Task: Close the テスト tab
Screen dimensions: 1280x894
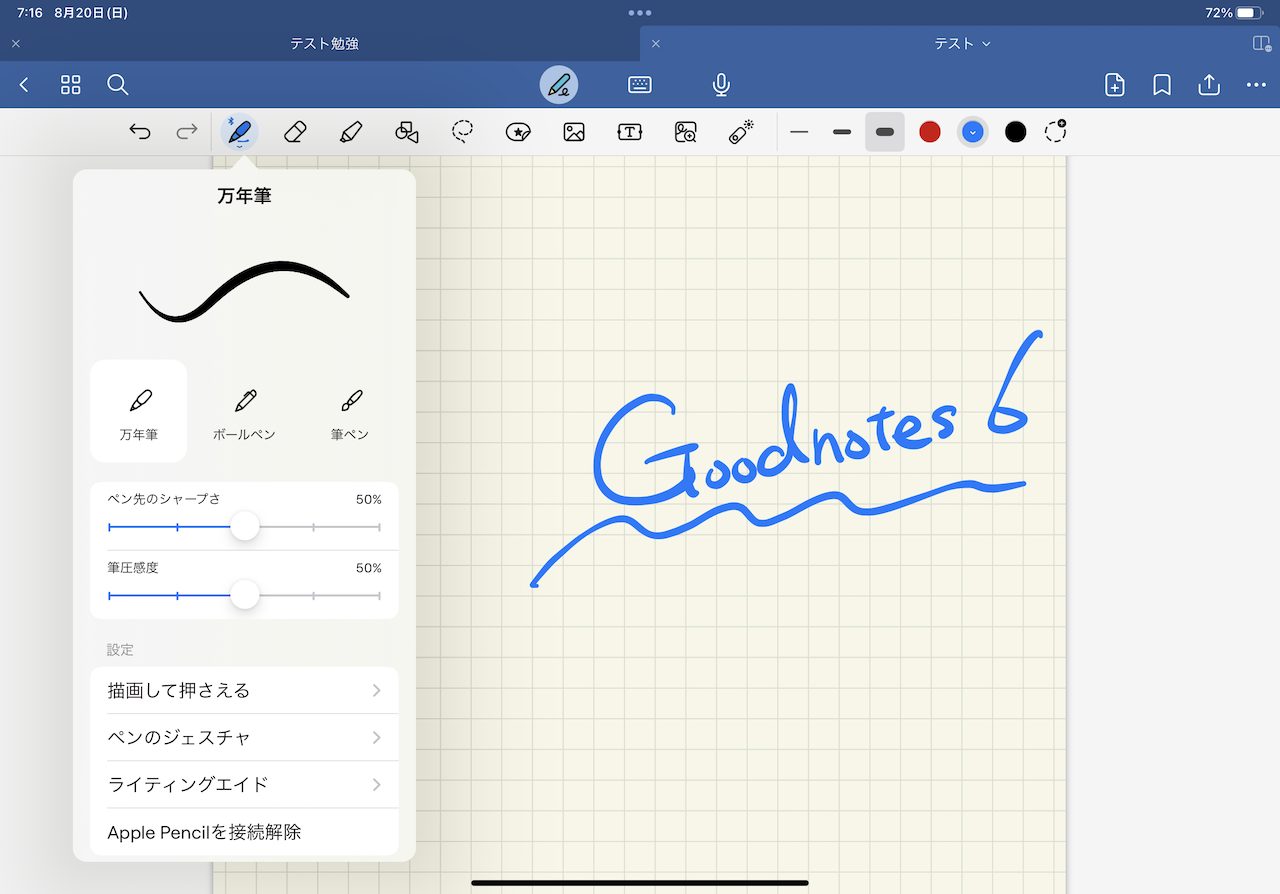Action: pyautogui.click(x=656, y=44)
